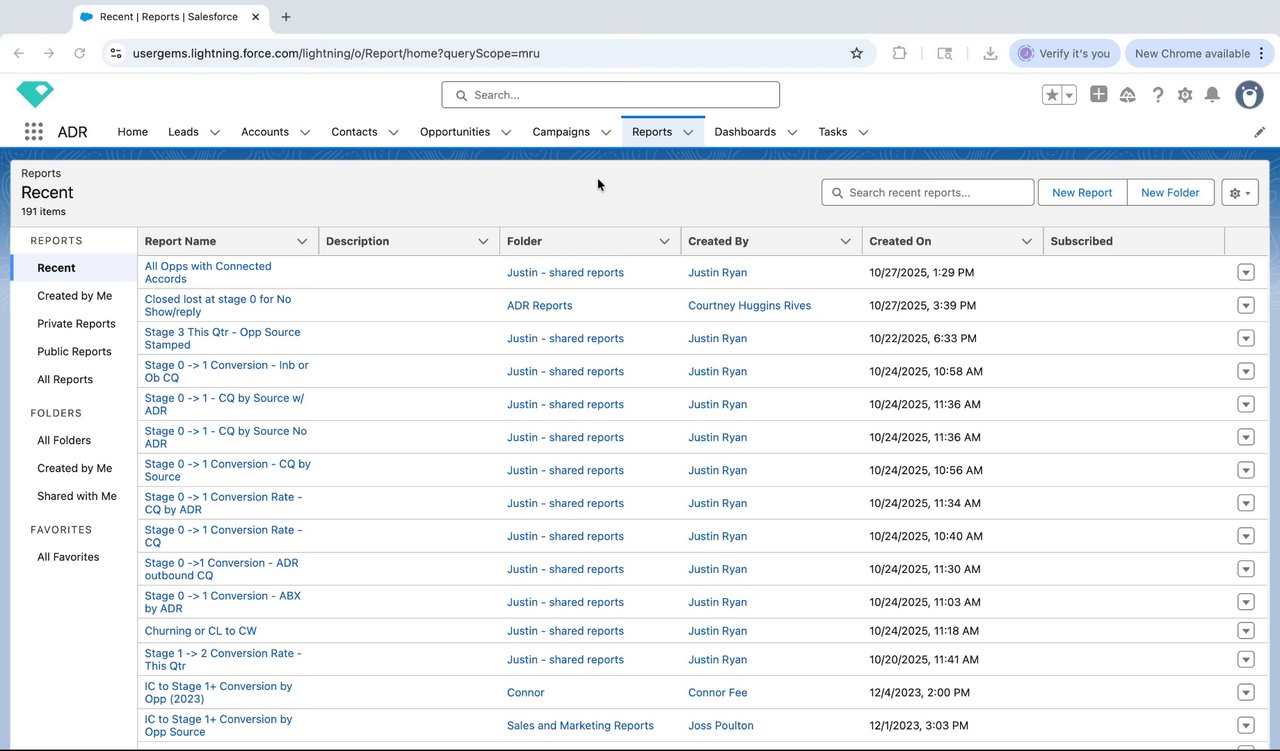Click the date 10/27/2025, 3:39 PM
The image size is (1280, 751).
[923, 306]
